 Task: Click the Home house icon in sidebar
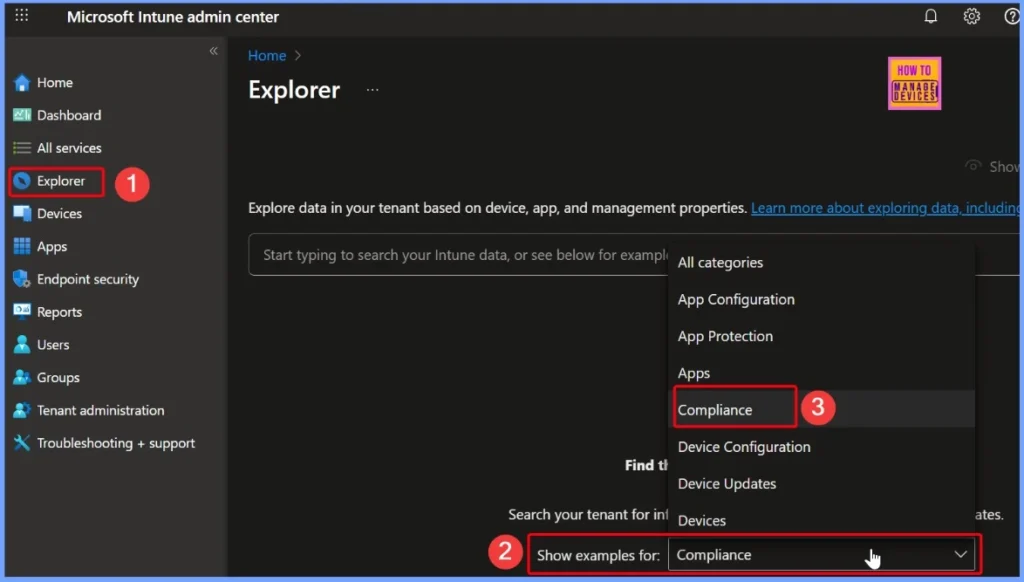[x=22, y=83]
